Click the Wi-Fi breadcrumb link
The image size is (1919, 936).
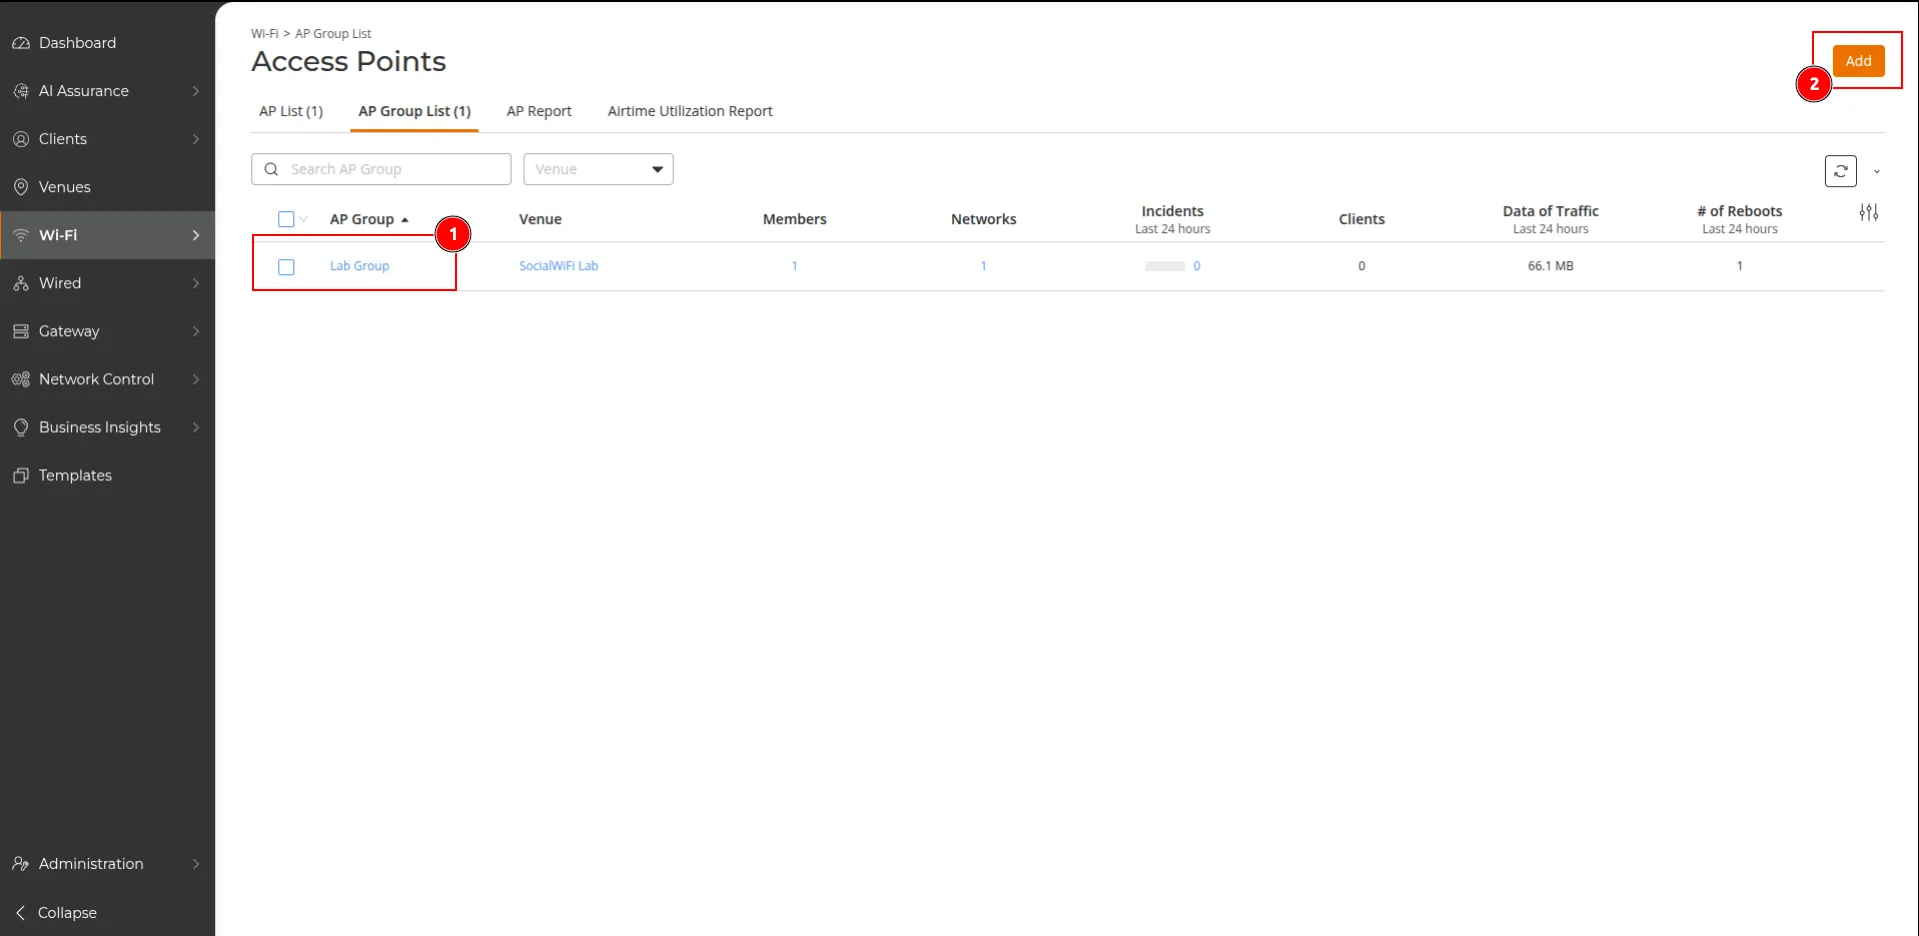264,34
